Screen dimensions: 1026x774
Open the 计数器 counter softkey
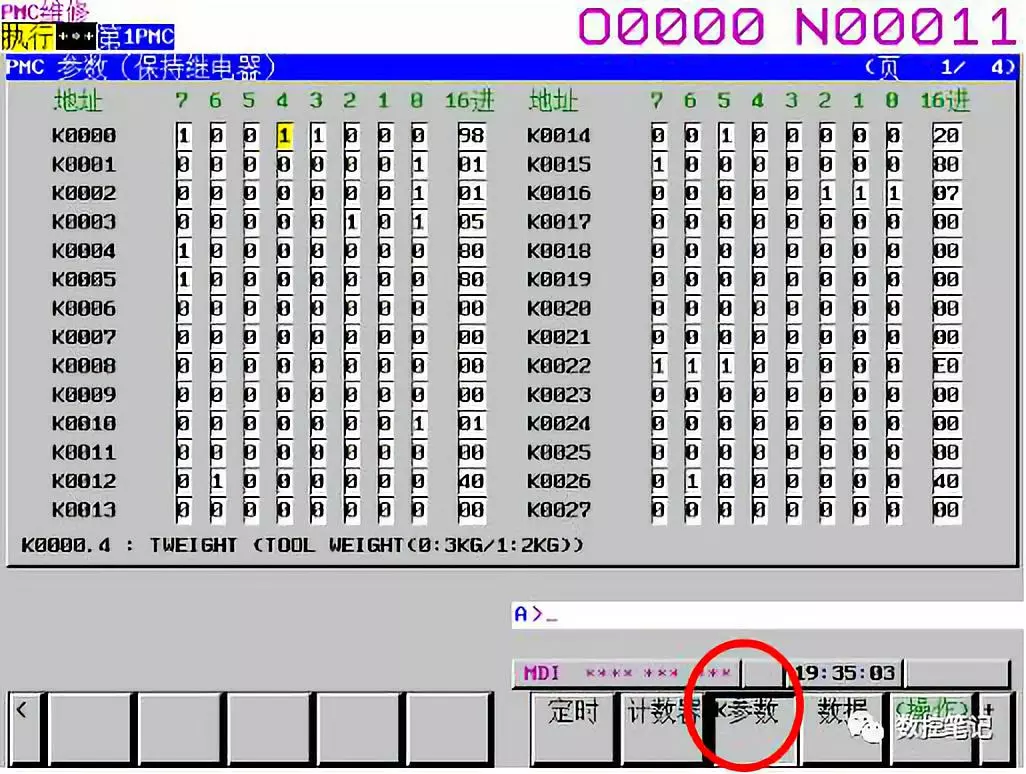[662, 727]
